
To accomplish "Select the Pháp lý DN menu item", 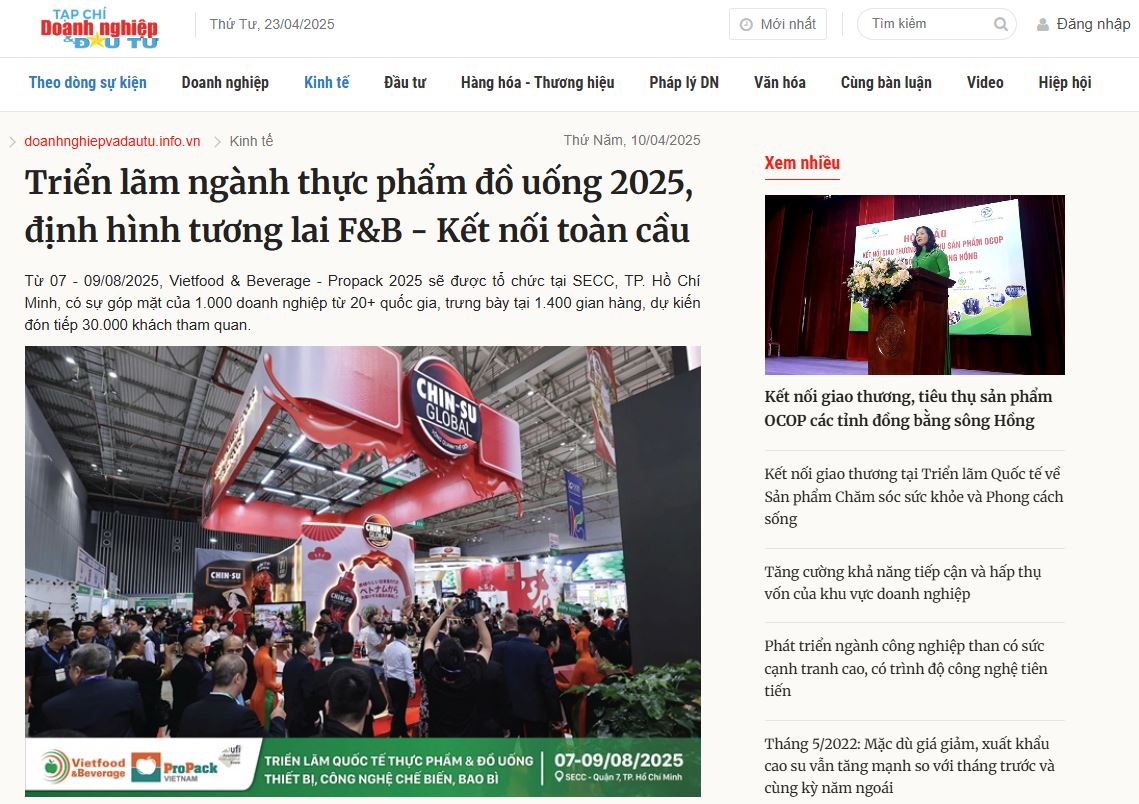I will [x=684, y=83].
